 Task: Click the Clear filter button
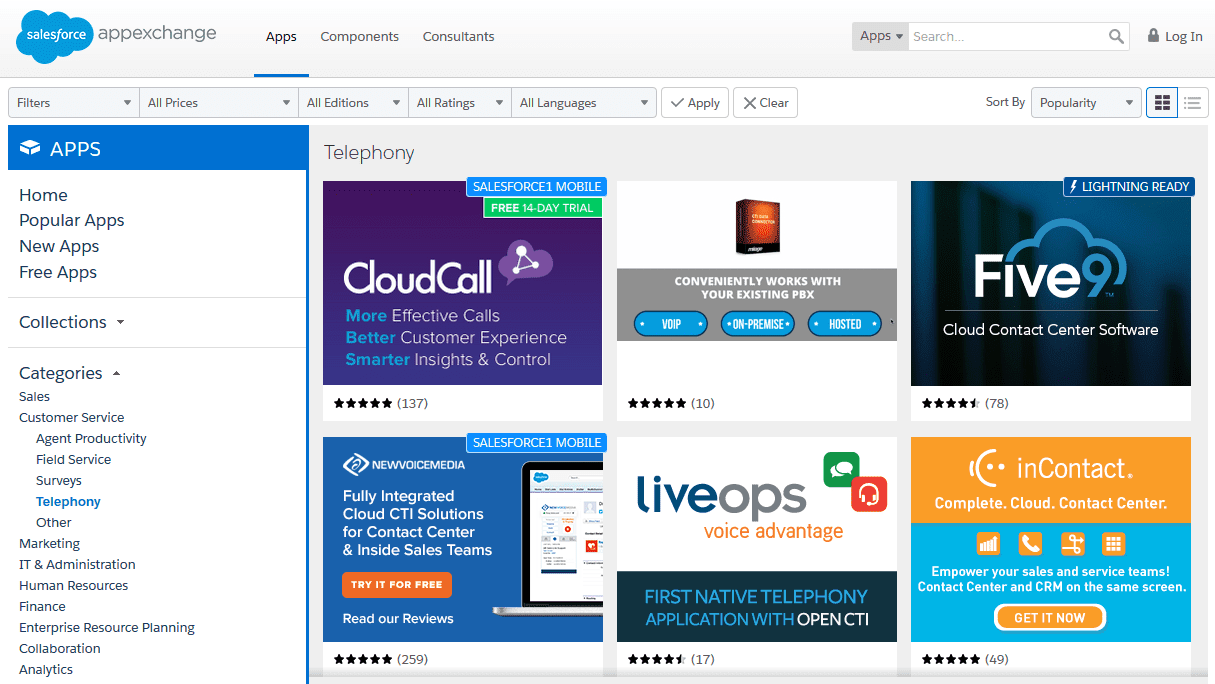[765, 102]
